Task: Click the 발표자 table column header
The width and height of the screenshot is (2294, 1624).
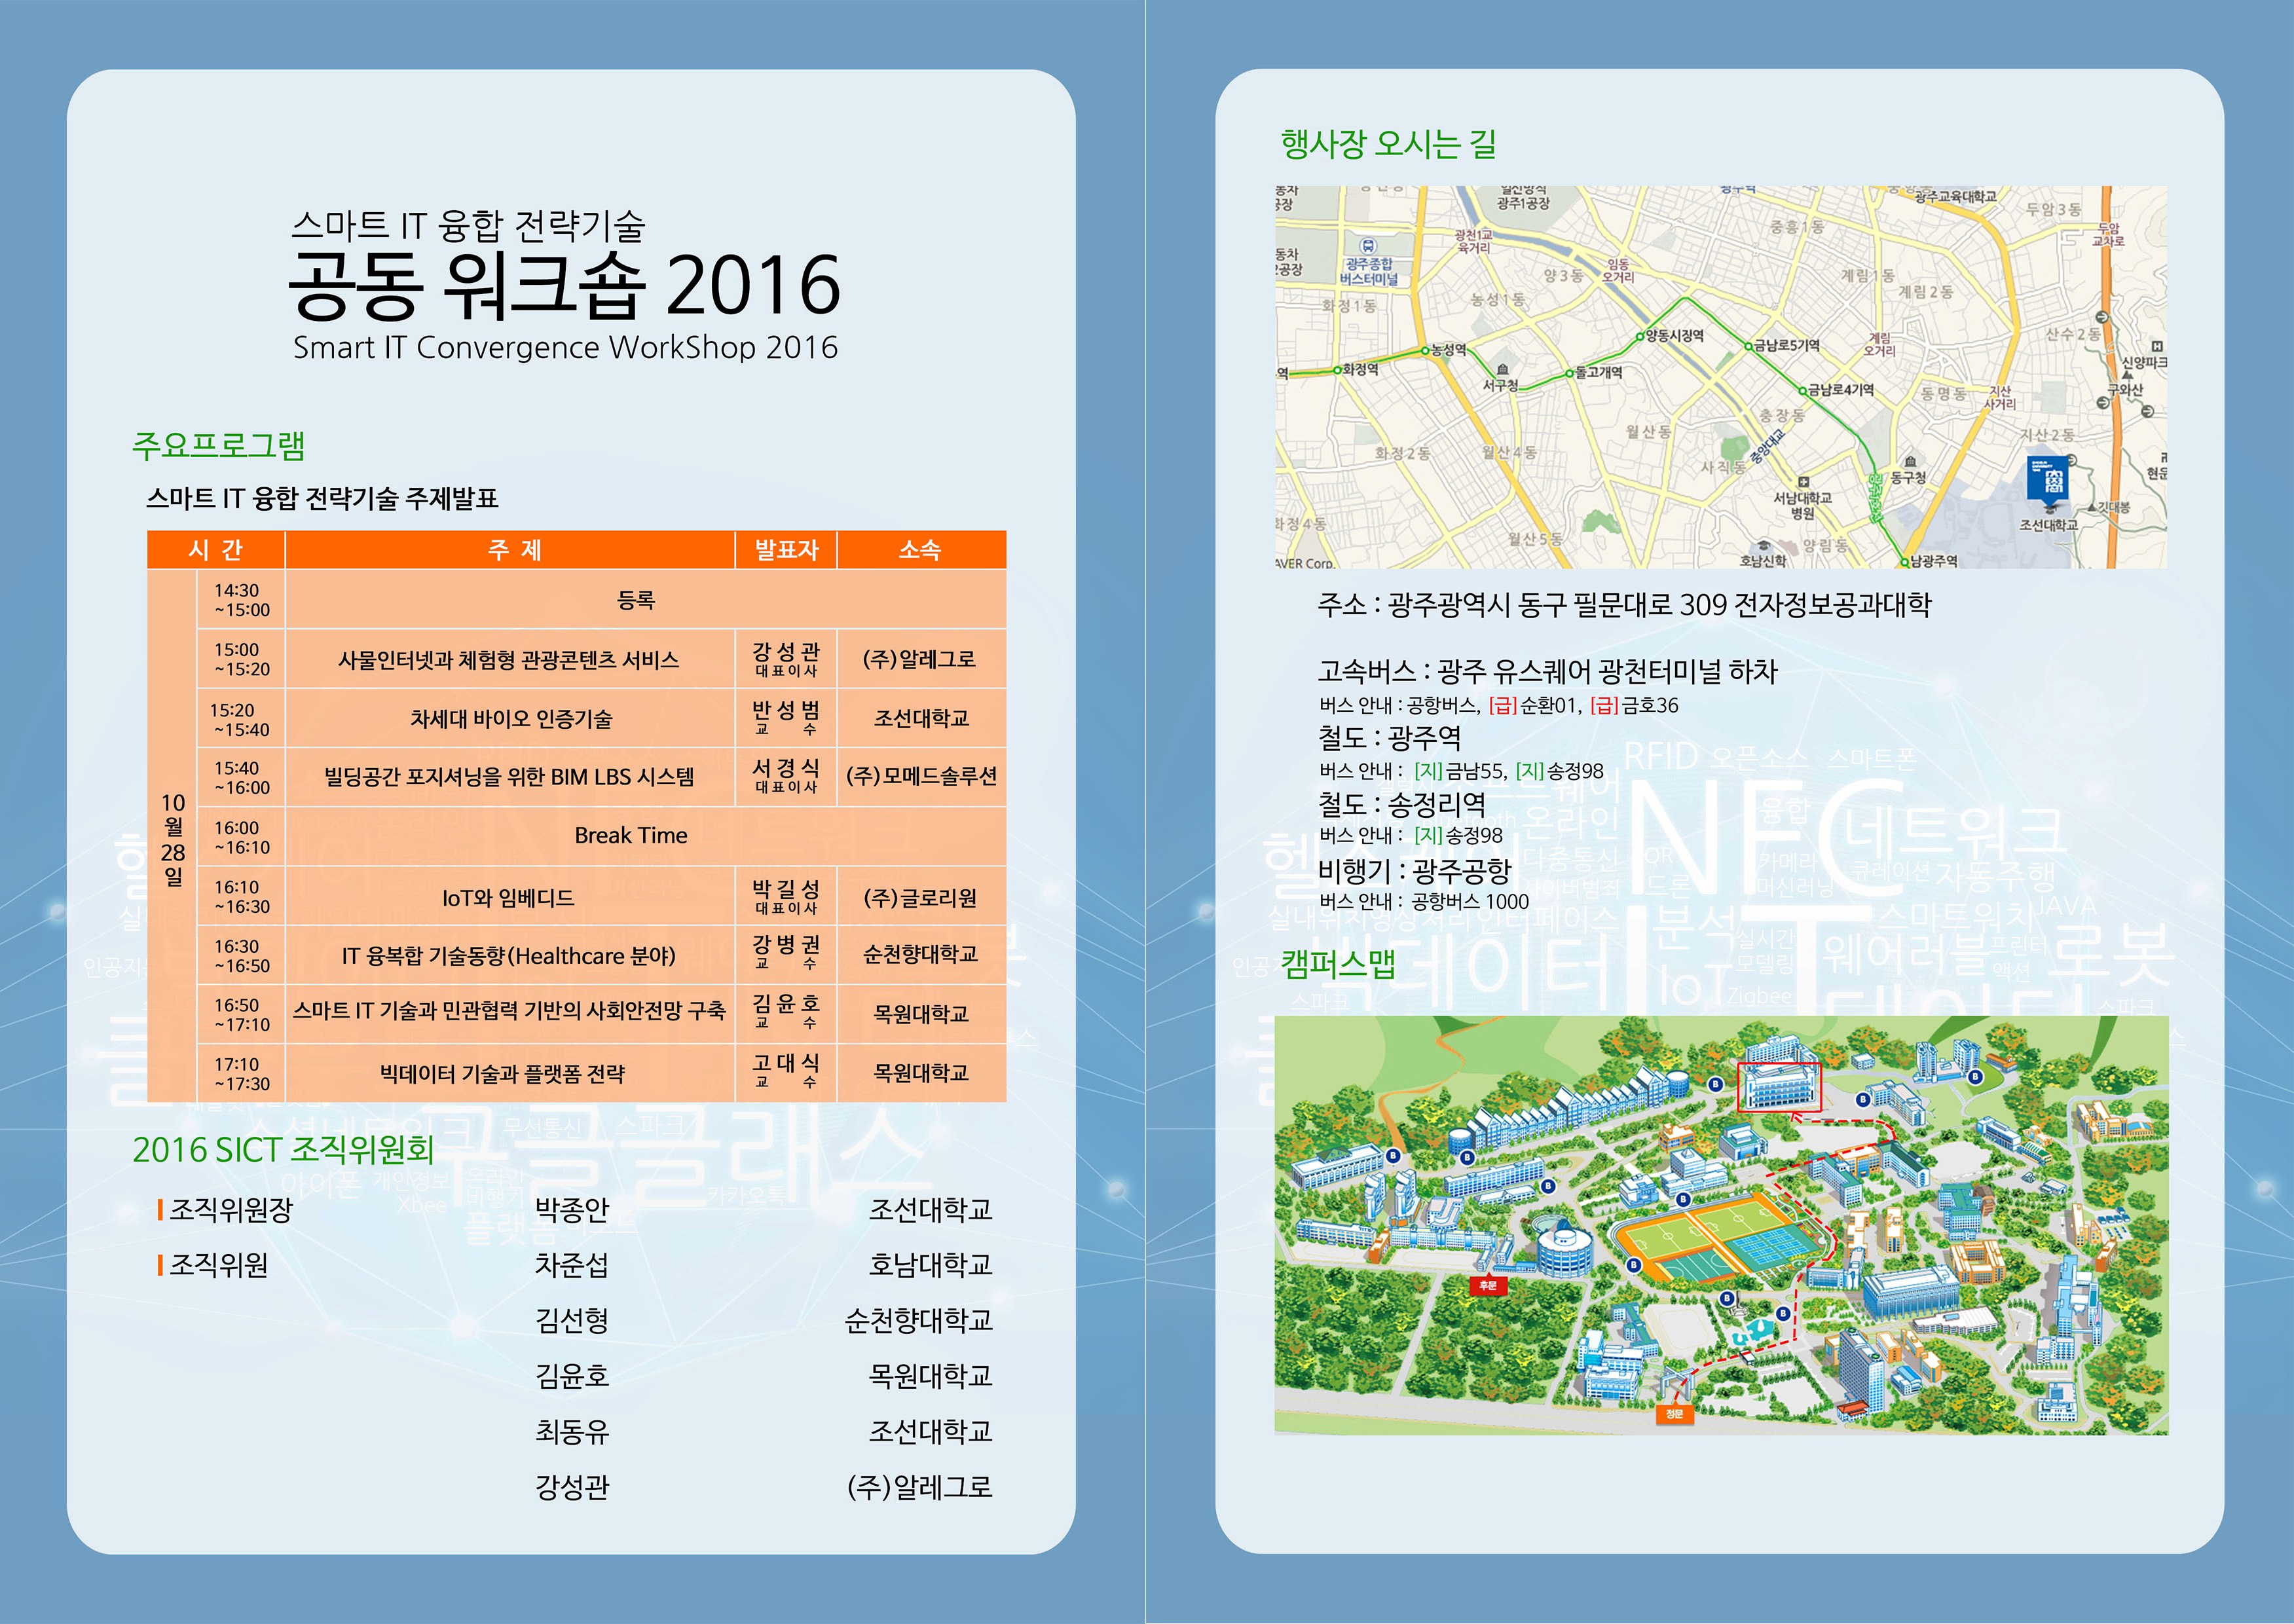Action: (x=786, y=550)
